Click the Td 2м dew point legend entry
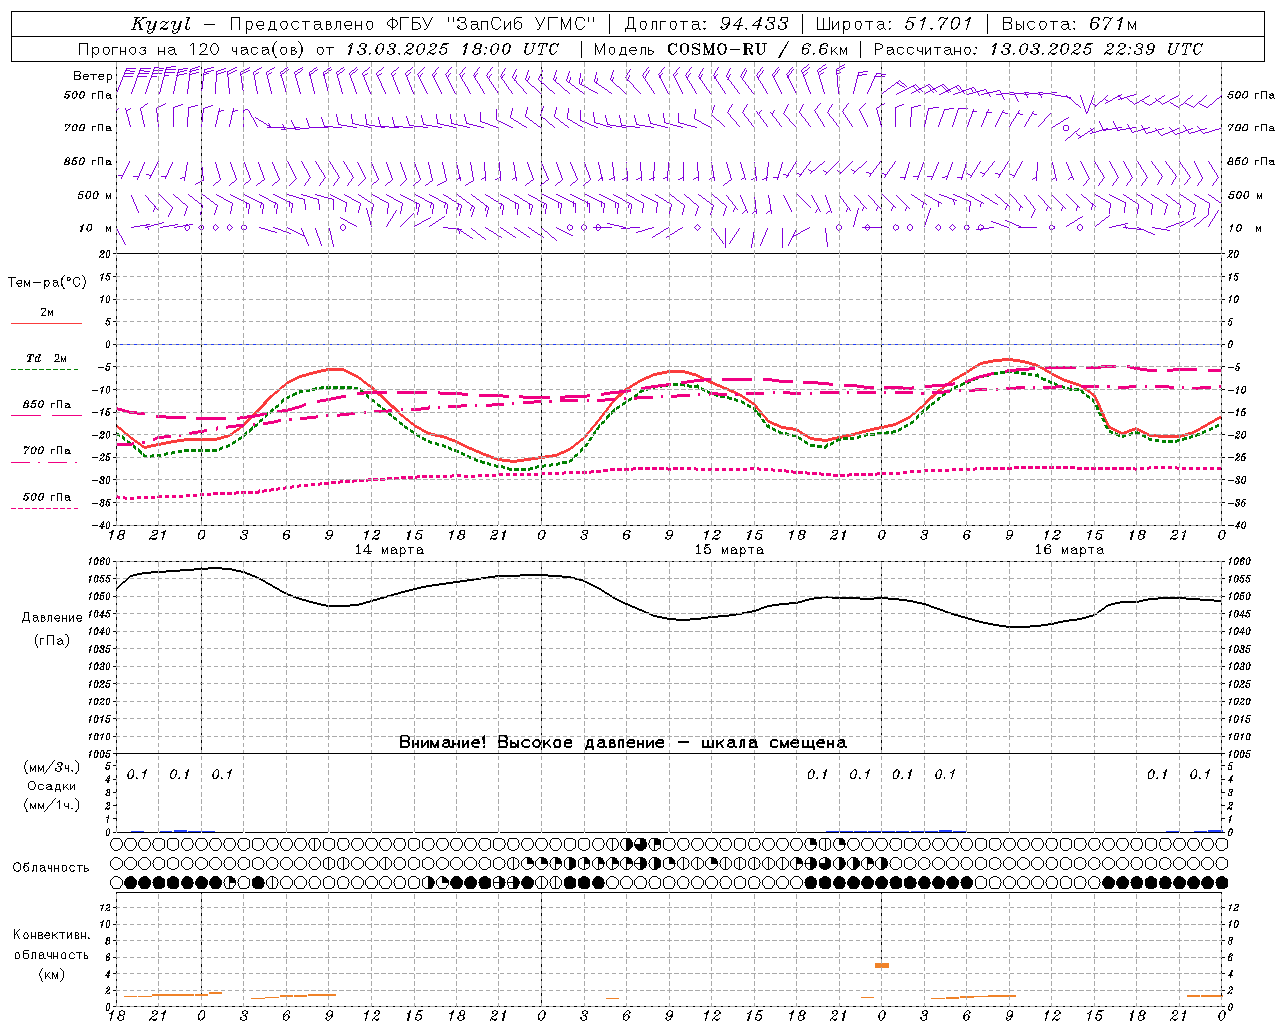Screen dimensions: 1280x1024 (x=46, y=358)
